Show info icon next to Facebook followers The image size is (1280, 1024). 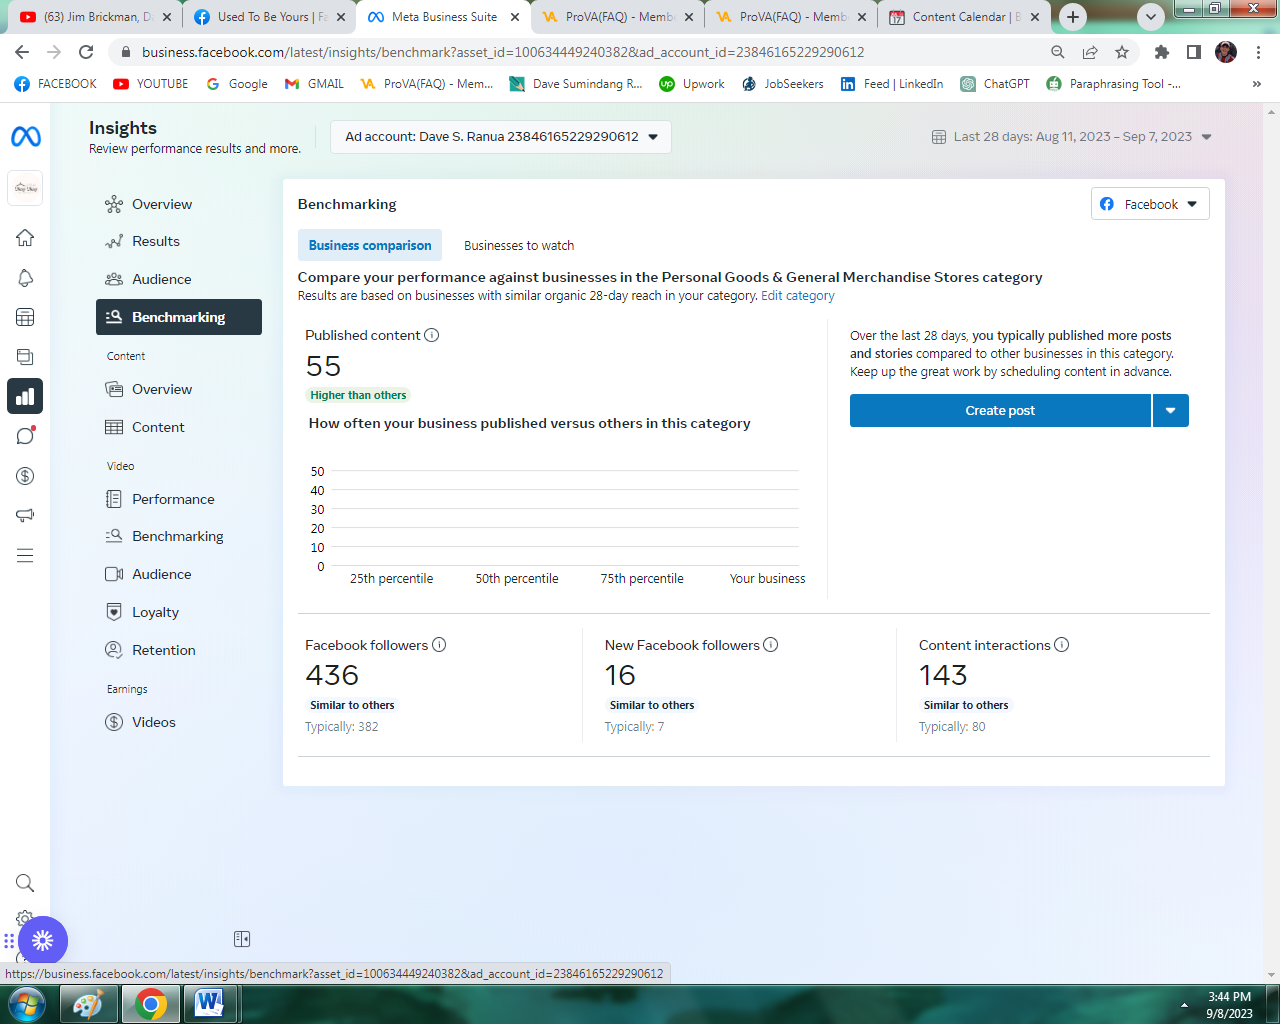click(x=439, y=645)
